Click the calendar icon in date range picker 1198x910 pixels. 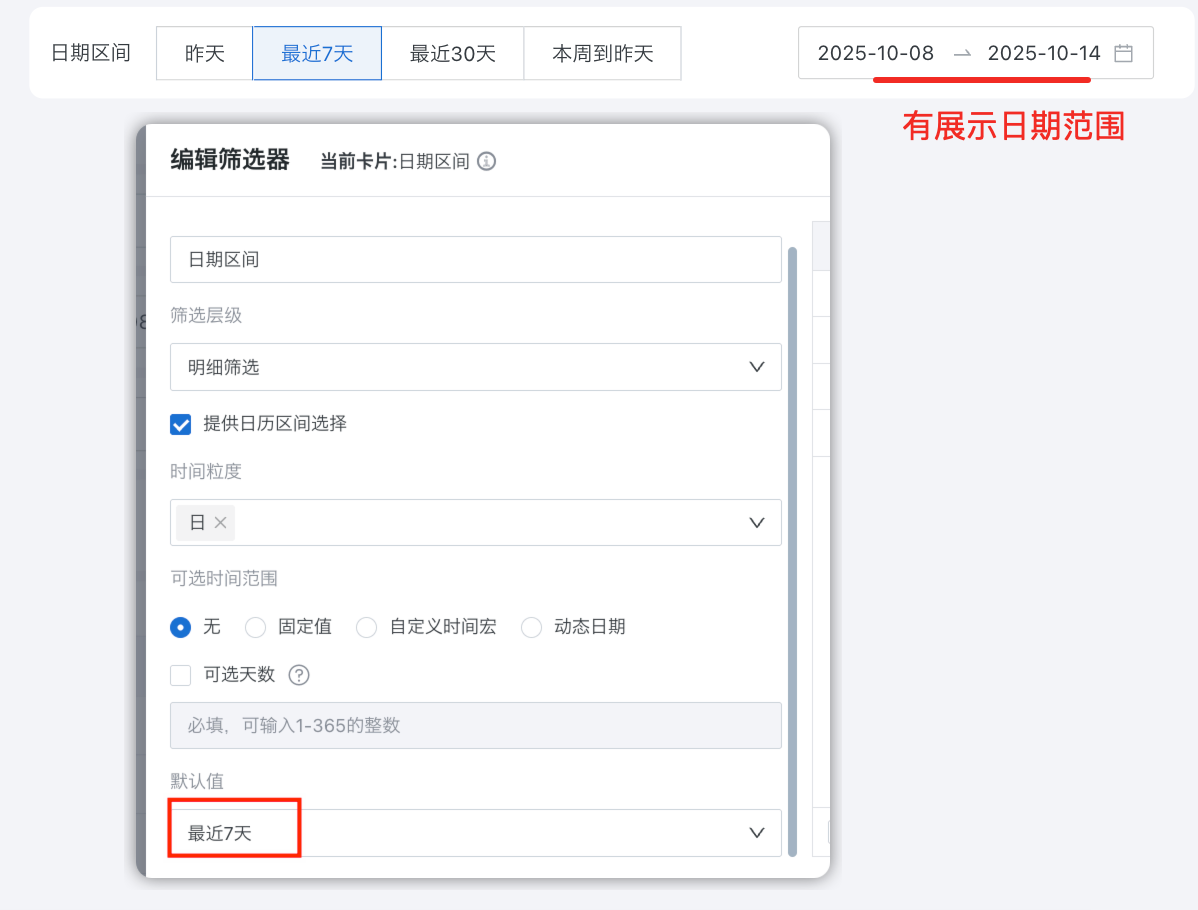1123,53
